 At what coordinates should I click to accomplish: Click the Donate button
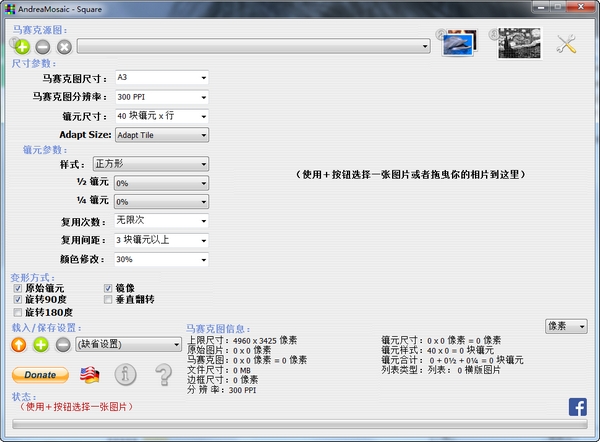click(40, 375)
